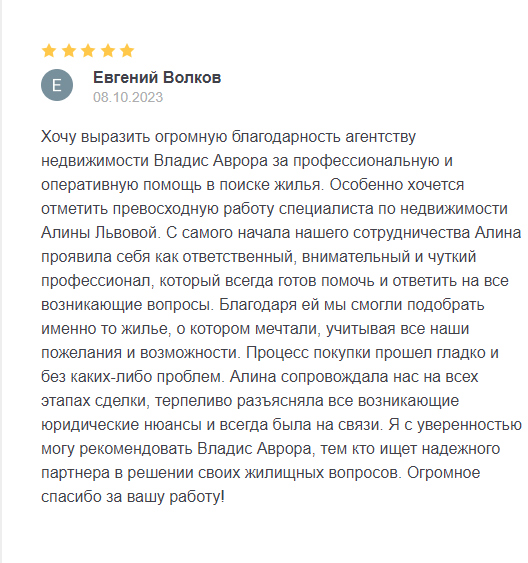Click the word 'профессионал' in the text

(x=97, y=281)
